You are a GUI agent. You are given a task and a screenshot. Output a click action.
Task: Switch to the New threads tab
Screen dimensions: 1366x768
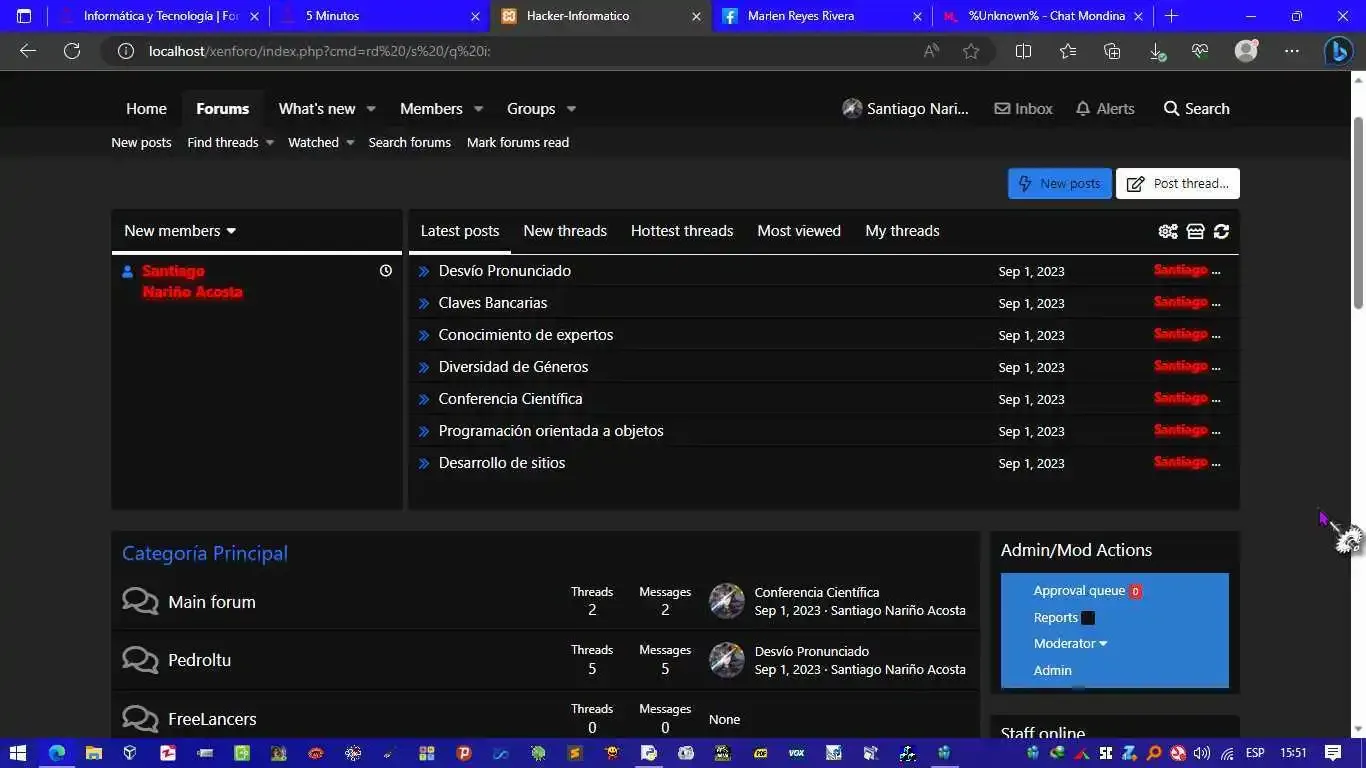565,231
